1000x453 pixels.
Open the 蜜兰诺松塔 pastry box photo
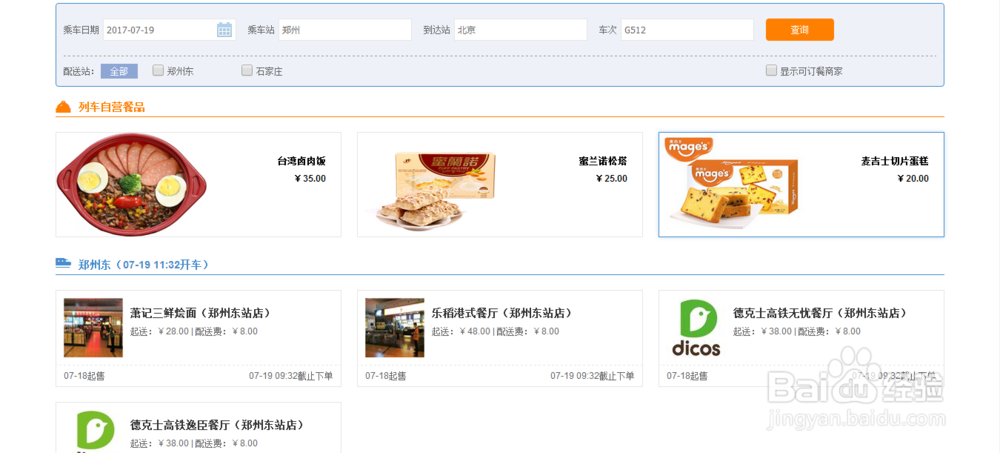[436, 189]
